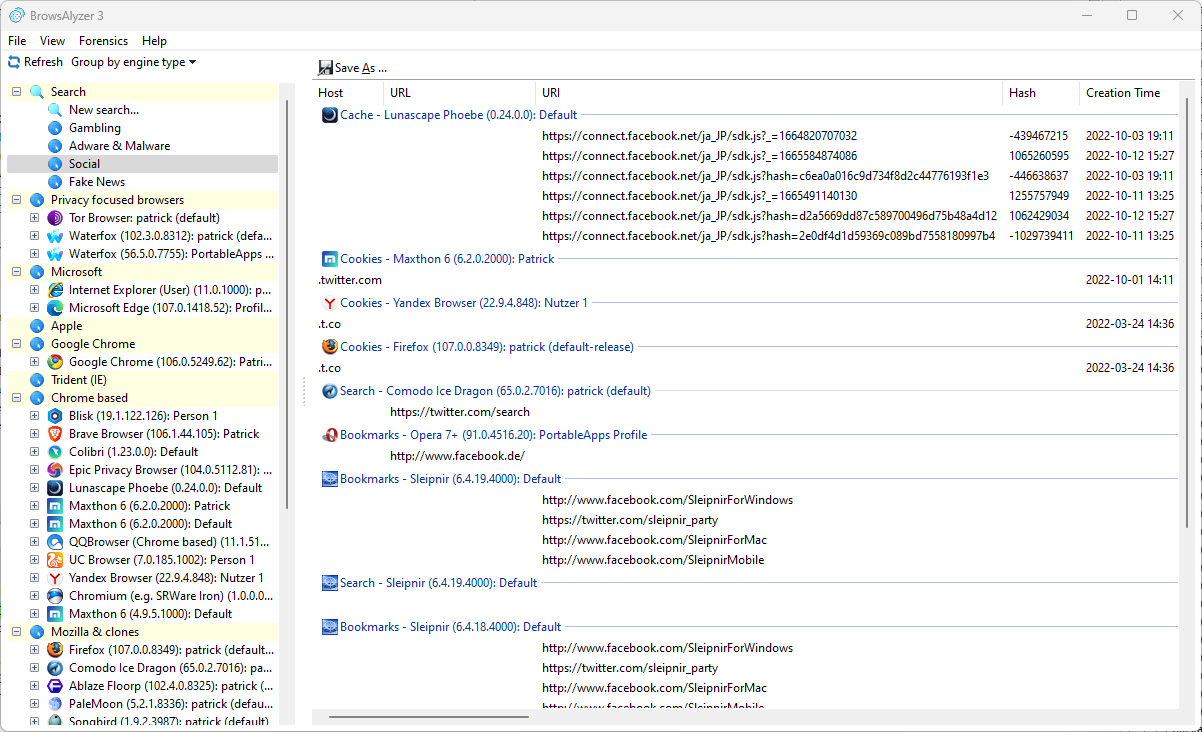Select the Adware & Malware search item

coord(119,146)
